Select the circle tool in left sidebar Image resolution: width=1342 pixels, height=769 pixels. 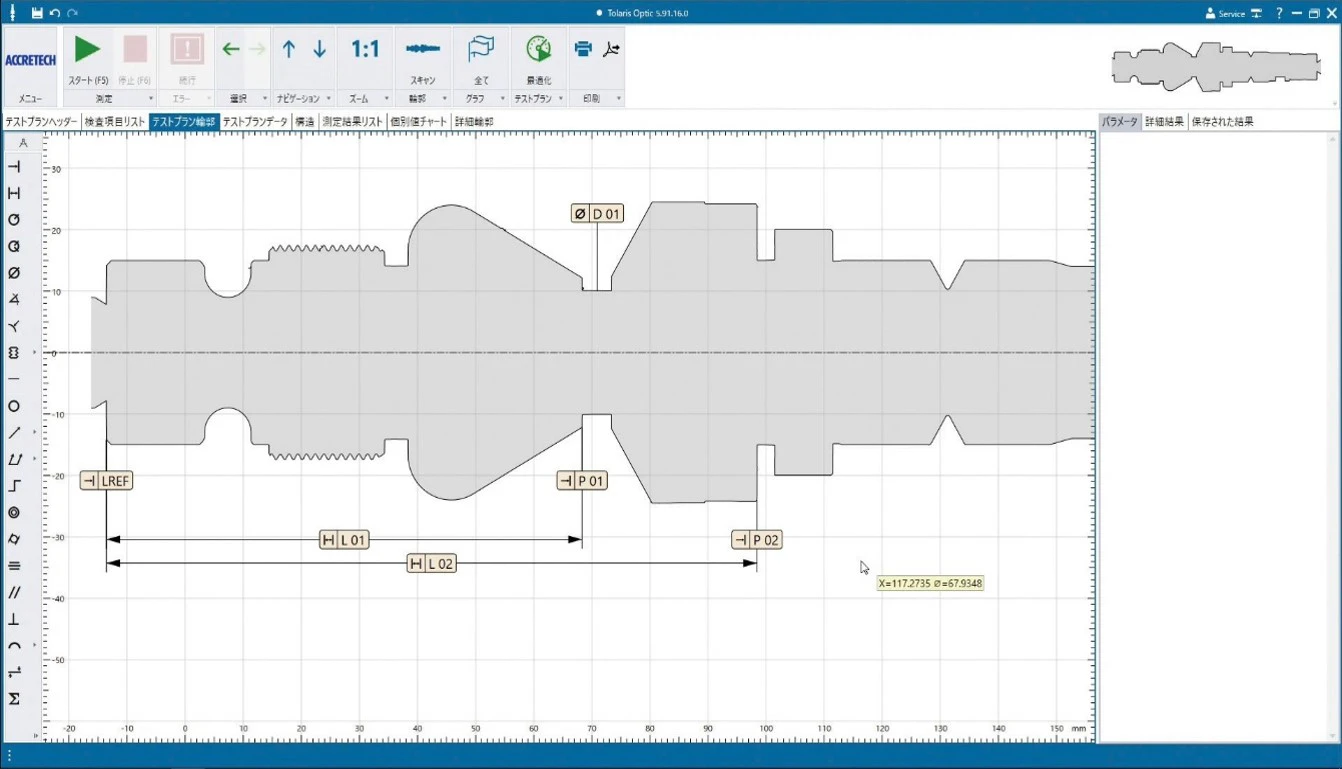click(x=14, y=406)
